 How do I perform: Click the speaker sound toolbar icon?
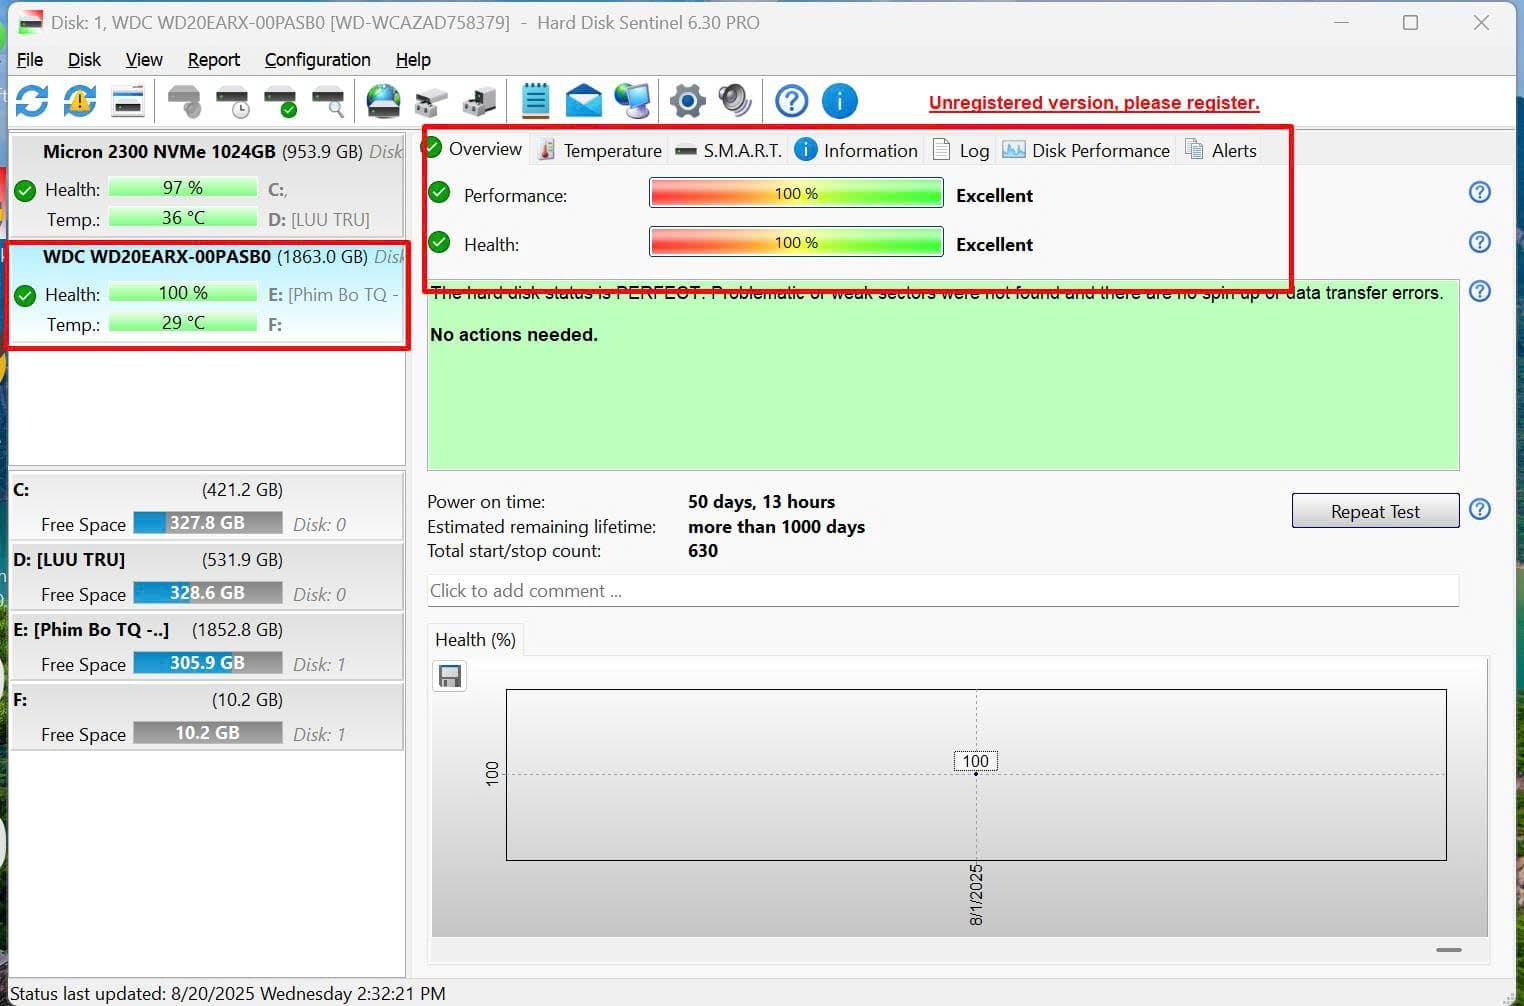click(735, 101)
